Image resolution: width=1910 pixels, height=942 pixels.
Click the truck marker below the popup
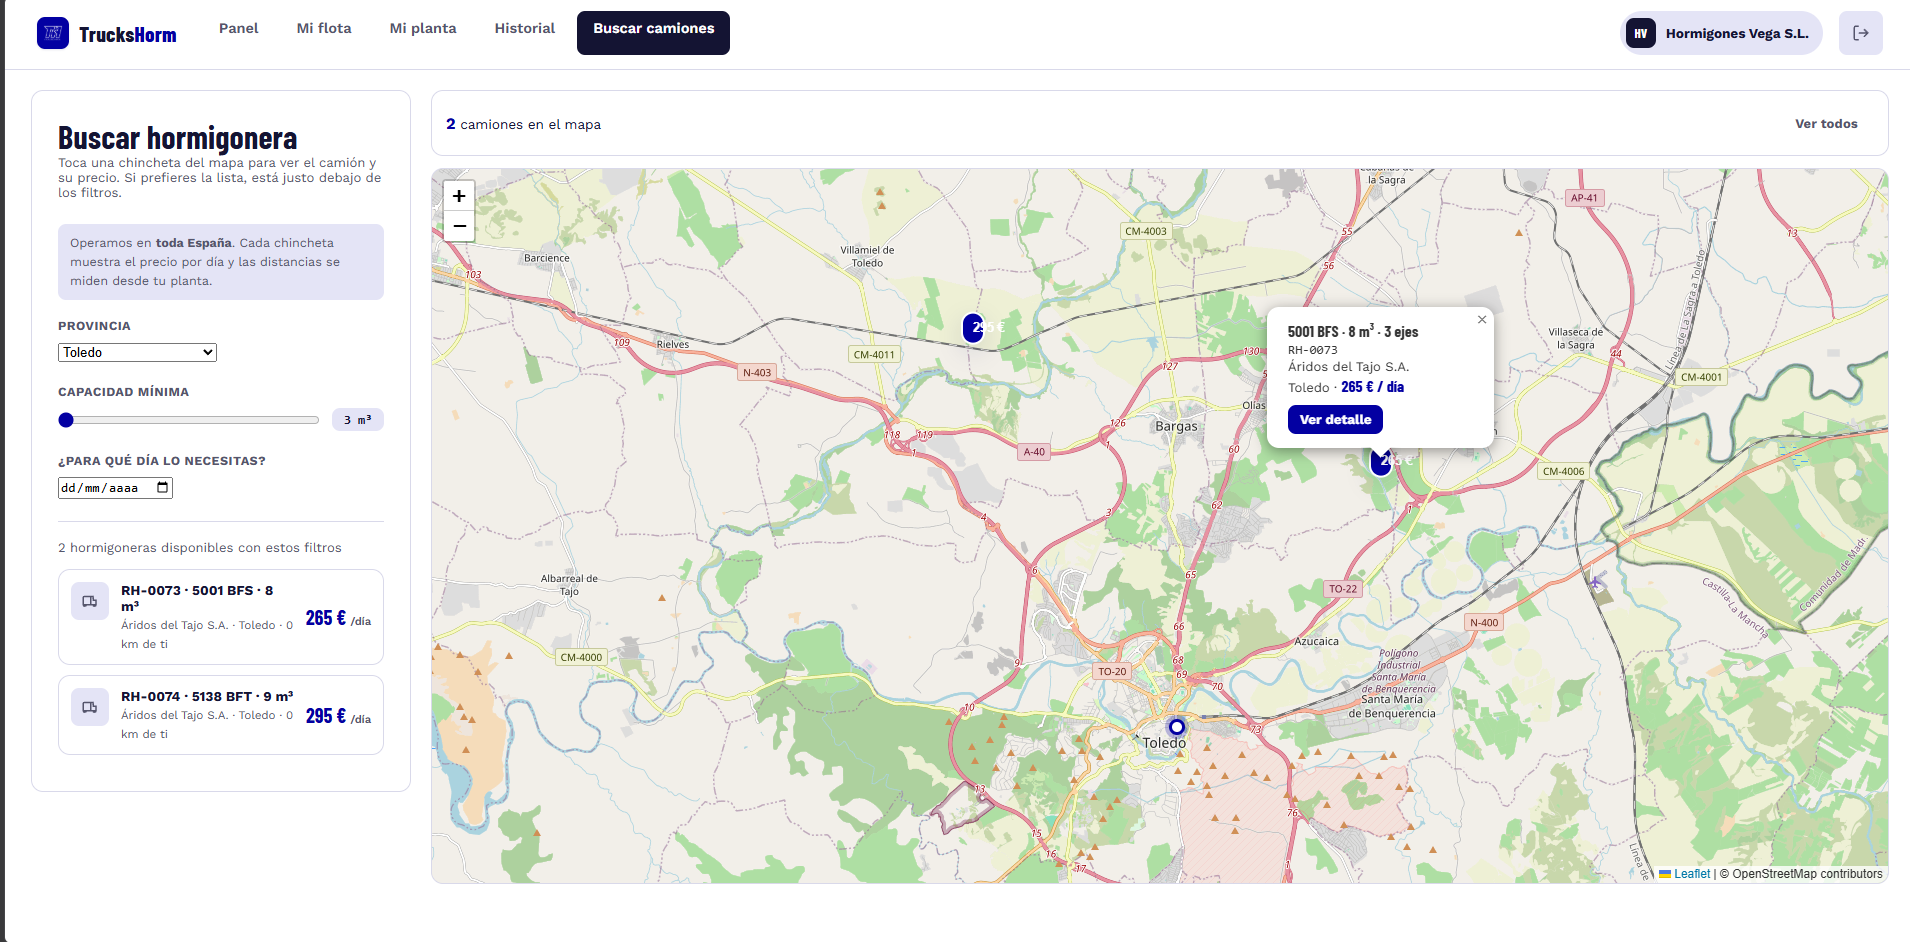(1381, 460)
